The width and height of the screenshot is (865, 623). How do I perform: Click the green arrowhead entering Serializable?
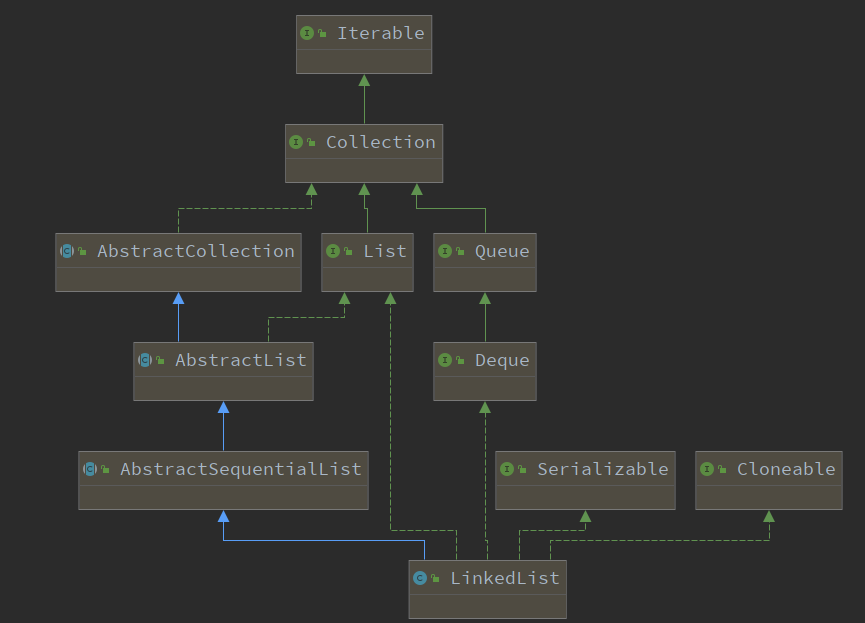[x=585, y=516]
